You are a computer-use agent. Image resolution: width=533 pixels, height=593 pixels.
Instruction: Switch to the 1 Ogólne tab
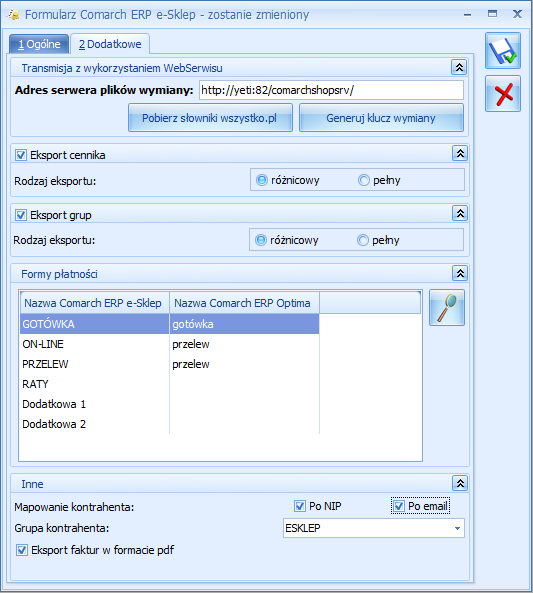click(39, 44)
